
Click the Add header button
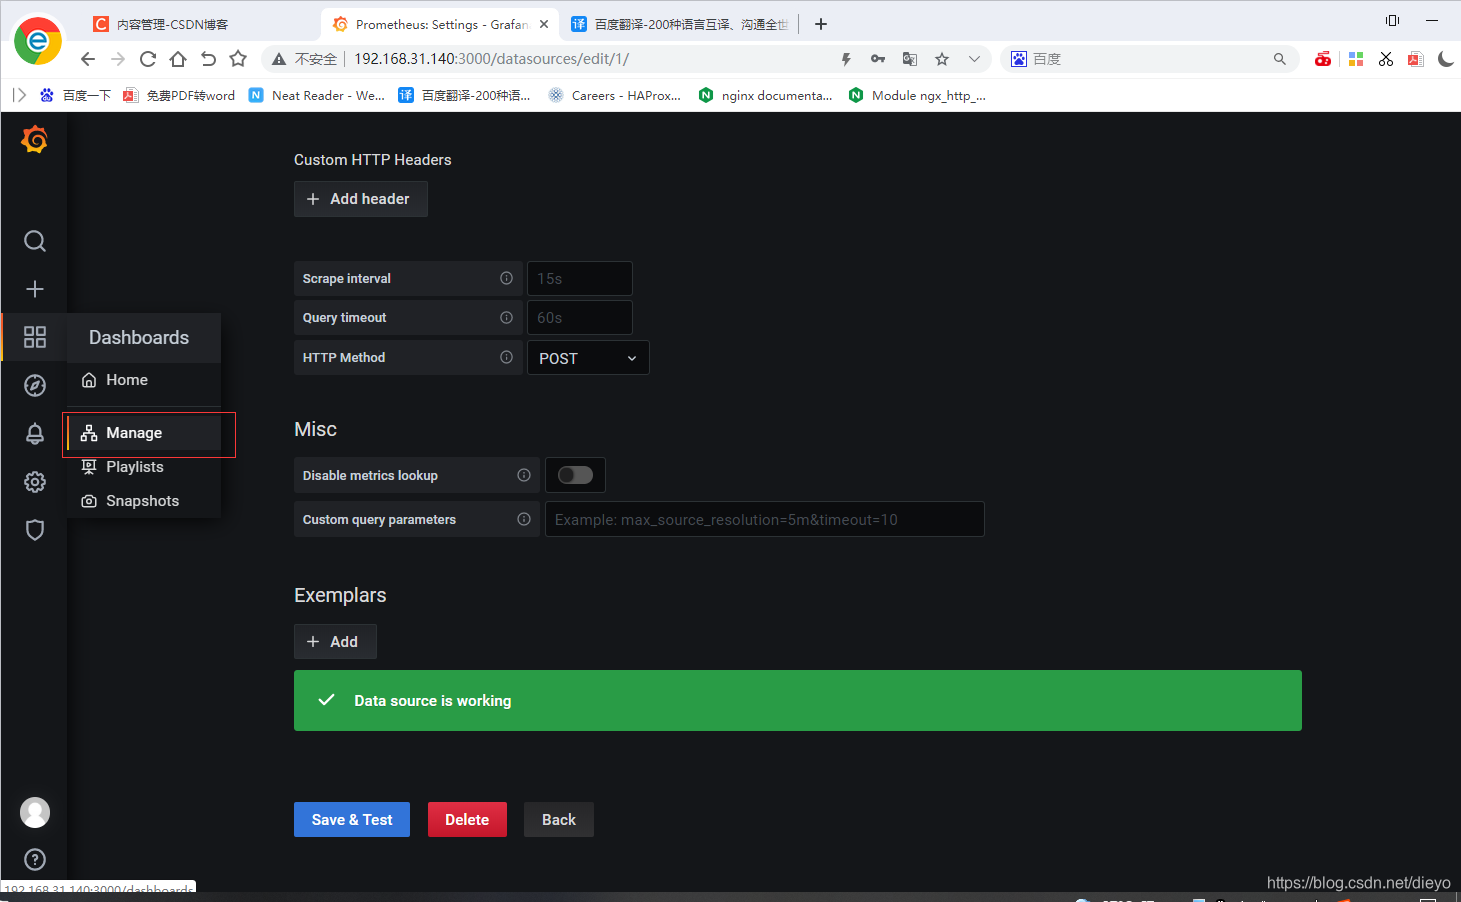point(361,199)
